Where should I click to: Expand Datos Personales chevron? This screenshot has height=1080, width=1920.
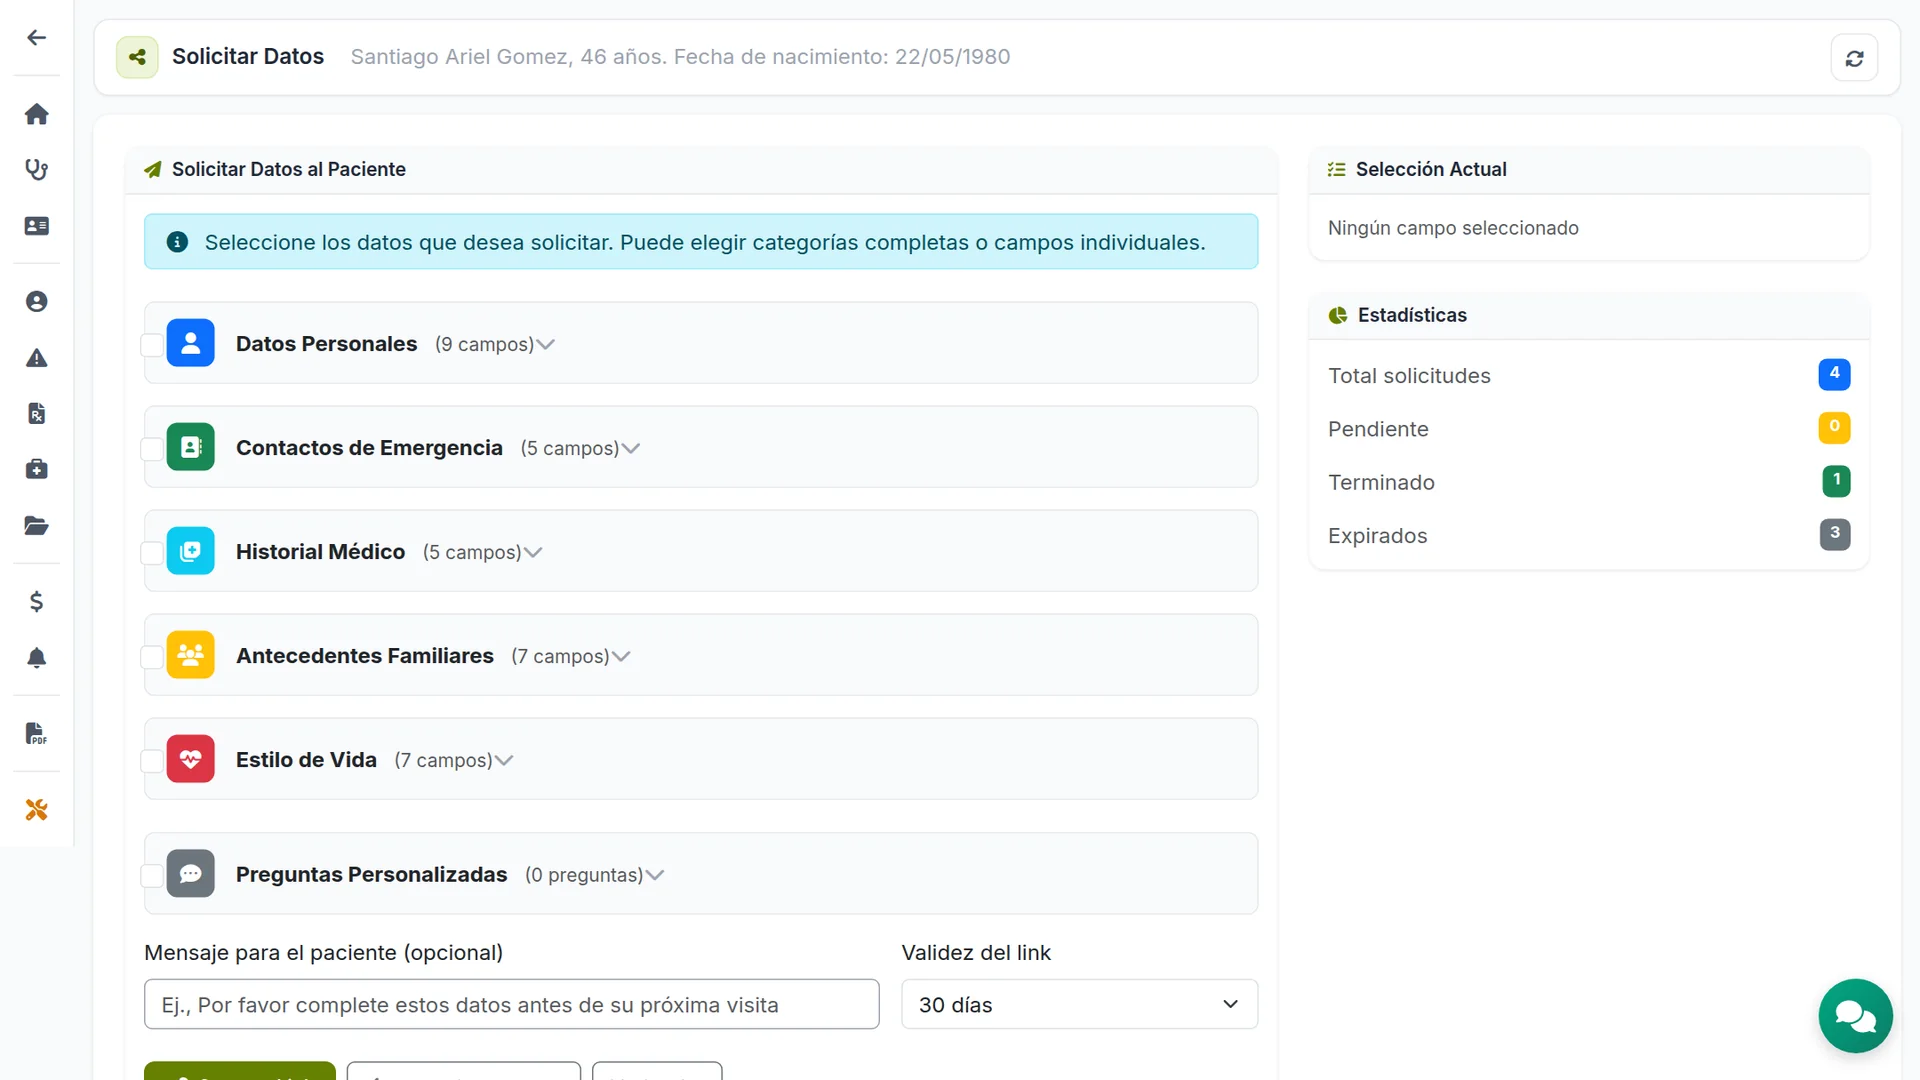[x=546, y=345]
